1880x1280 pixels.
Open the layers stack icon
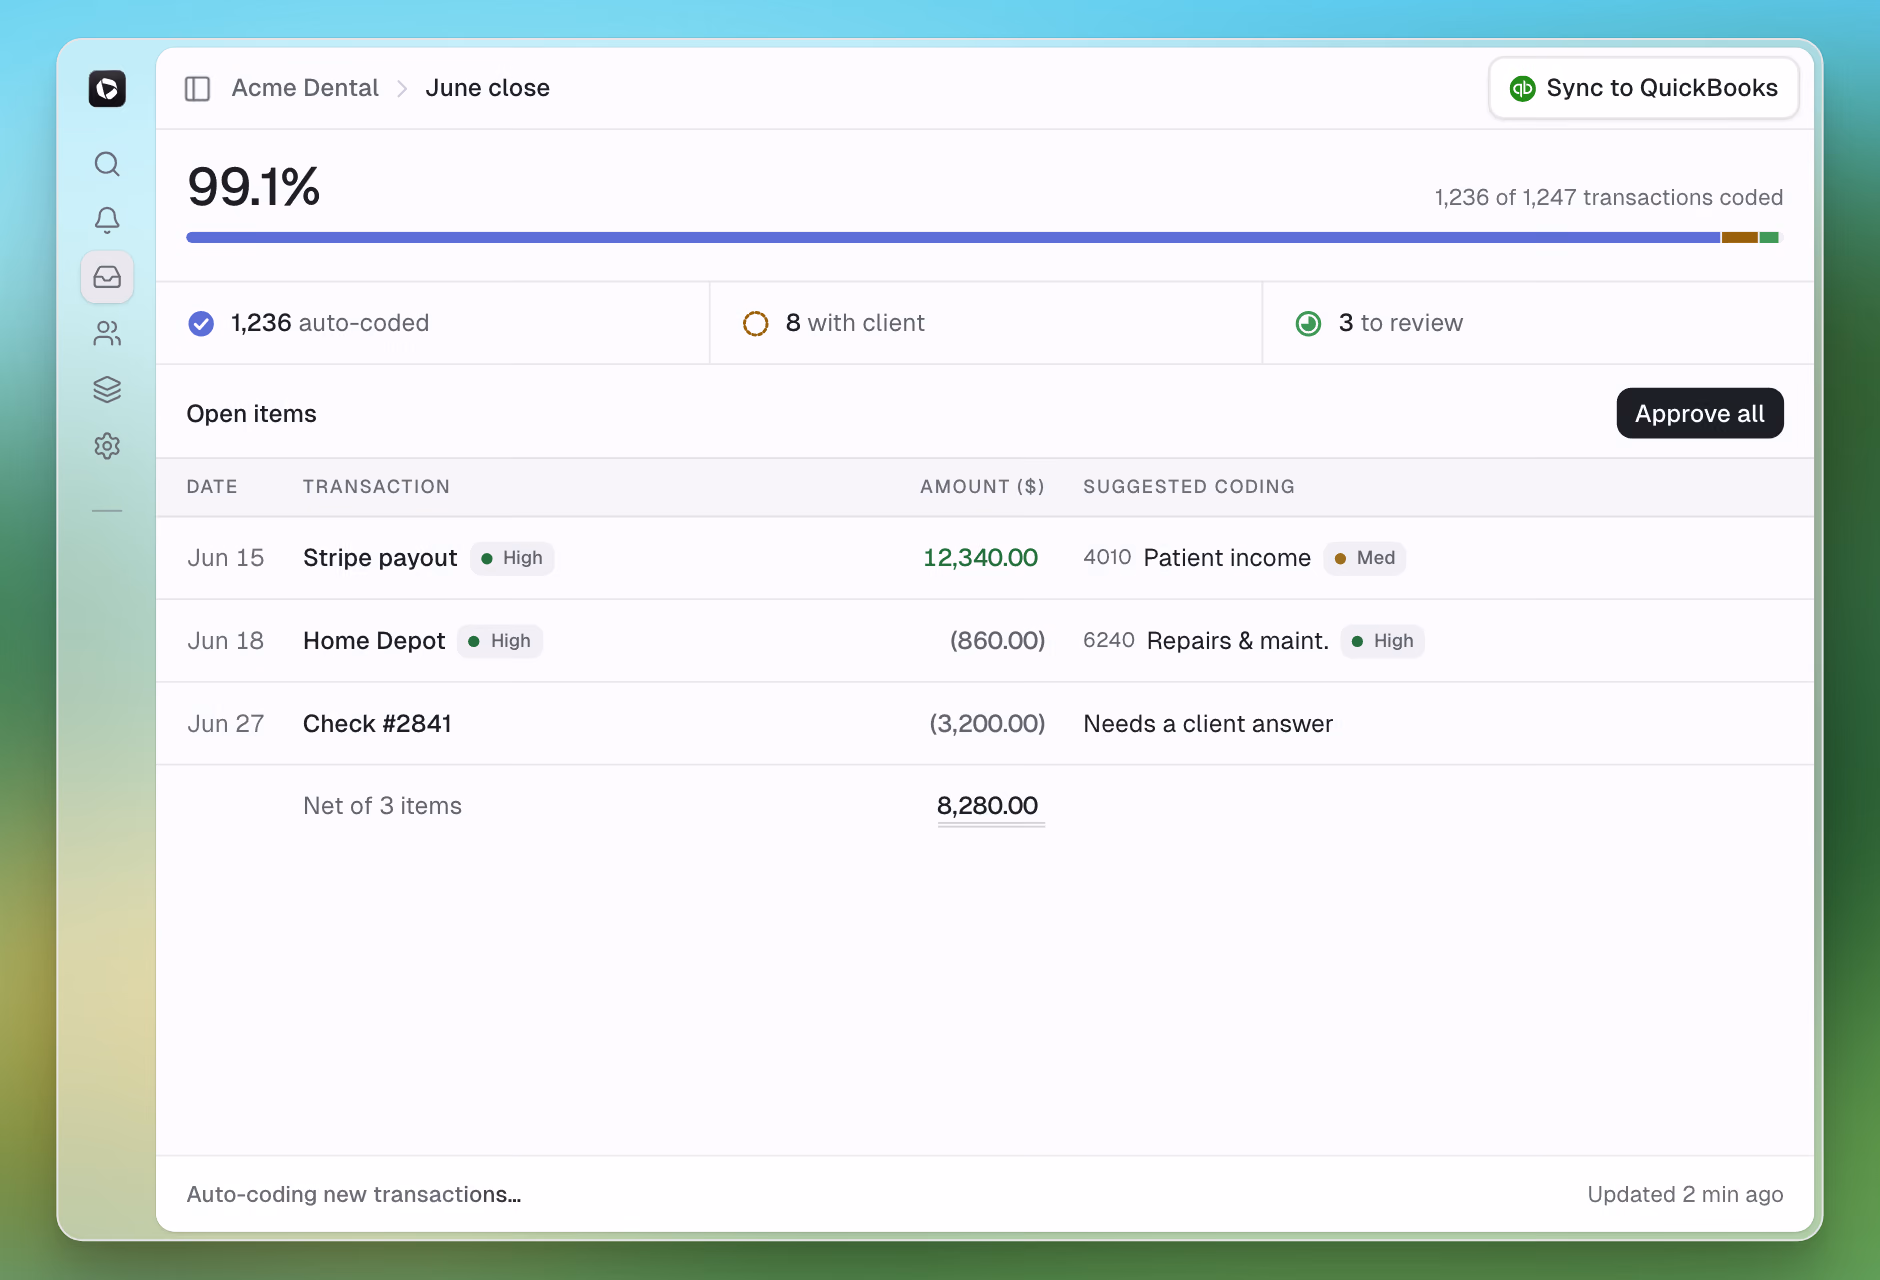[107, 389]
